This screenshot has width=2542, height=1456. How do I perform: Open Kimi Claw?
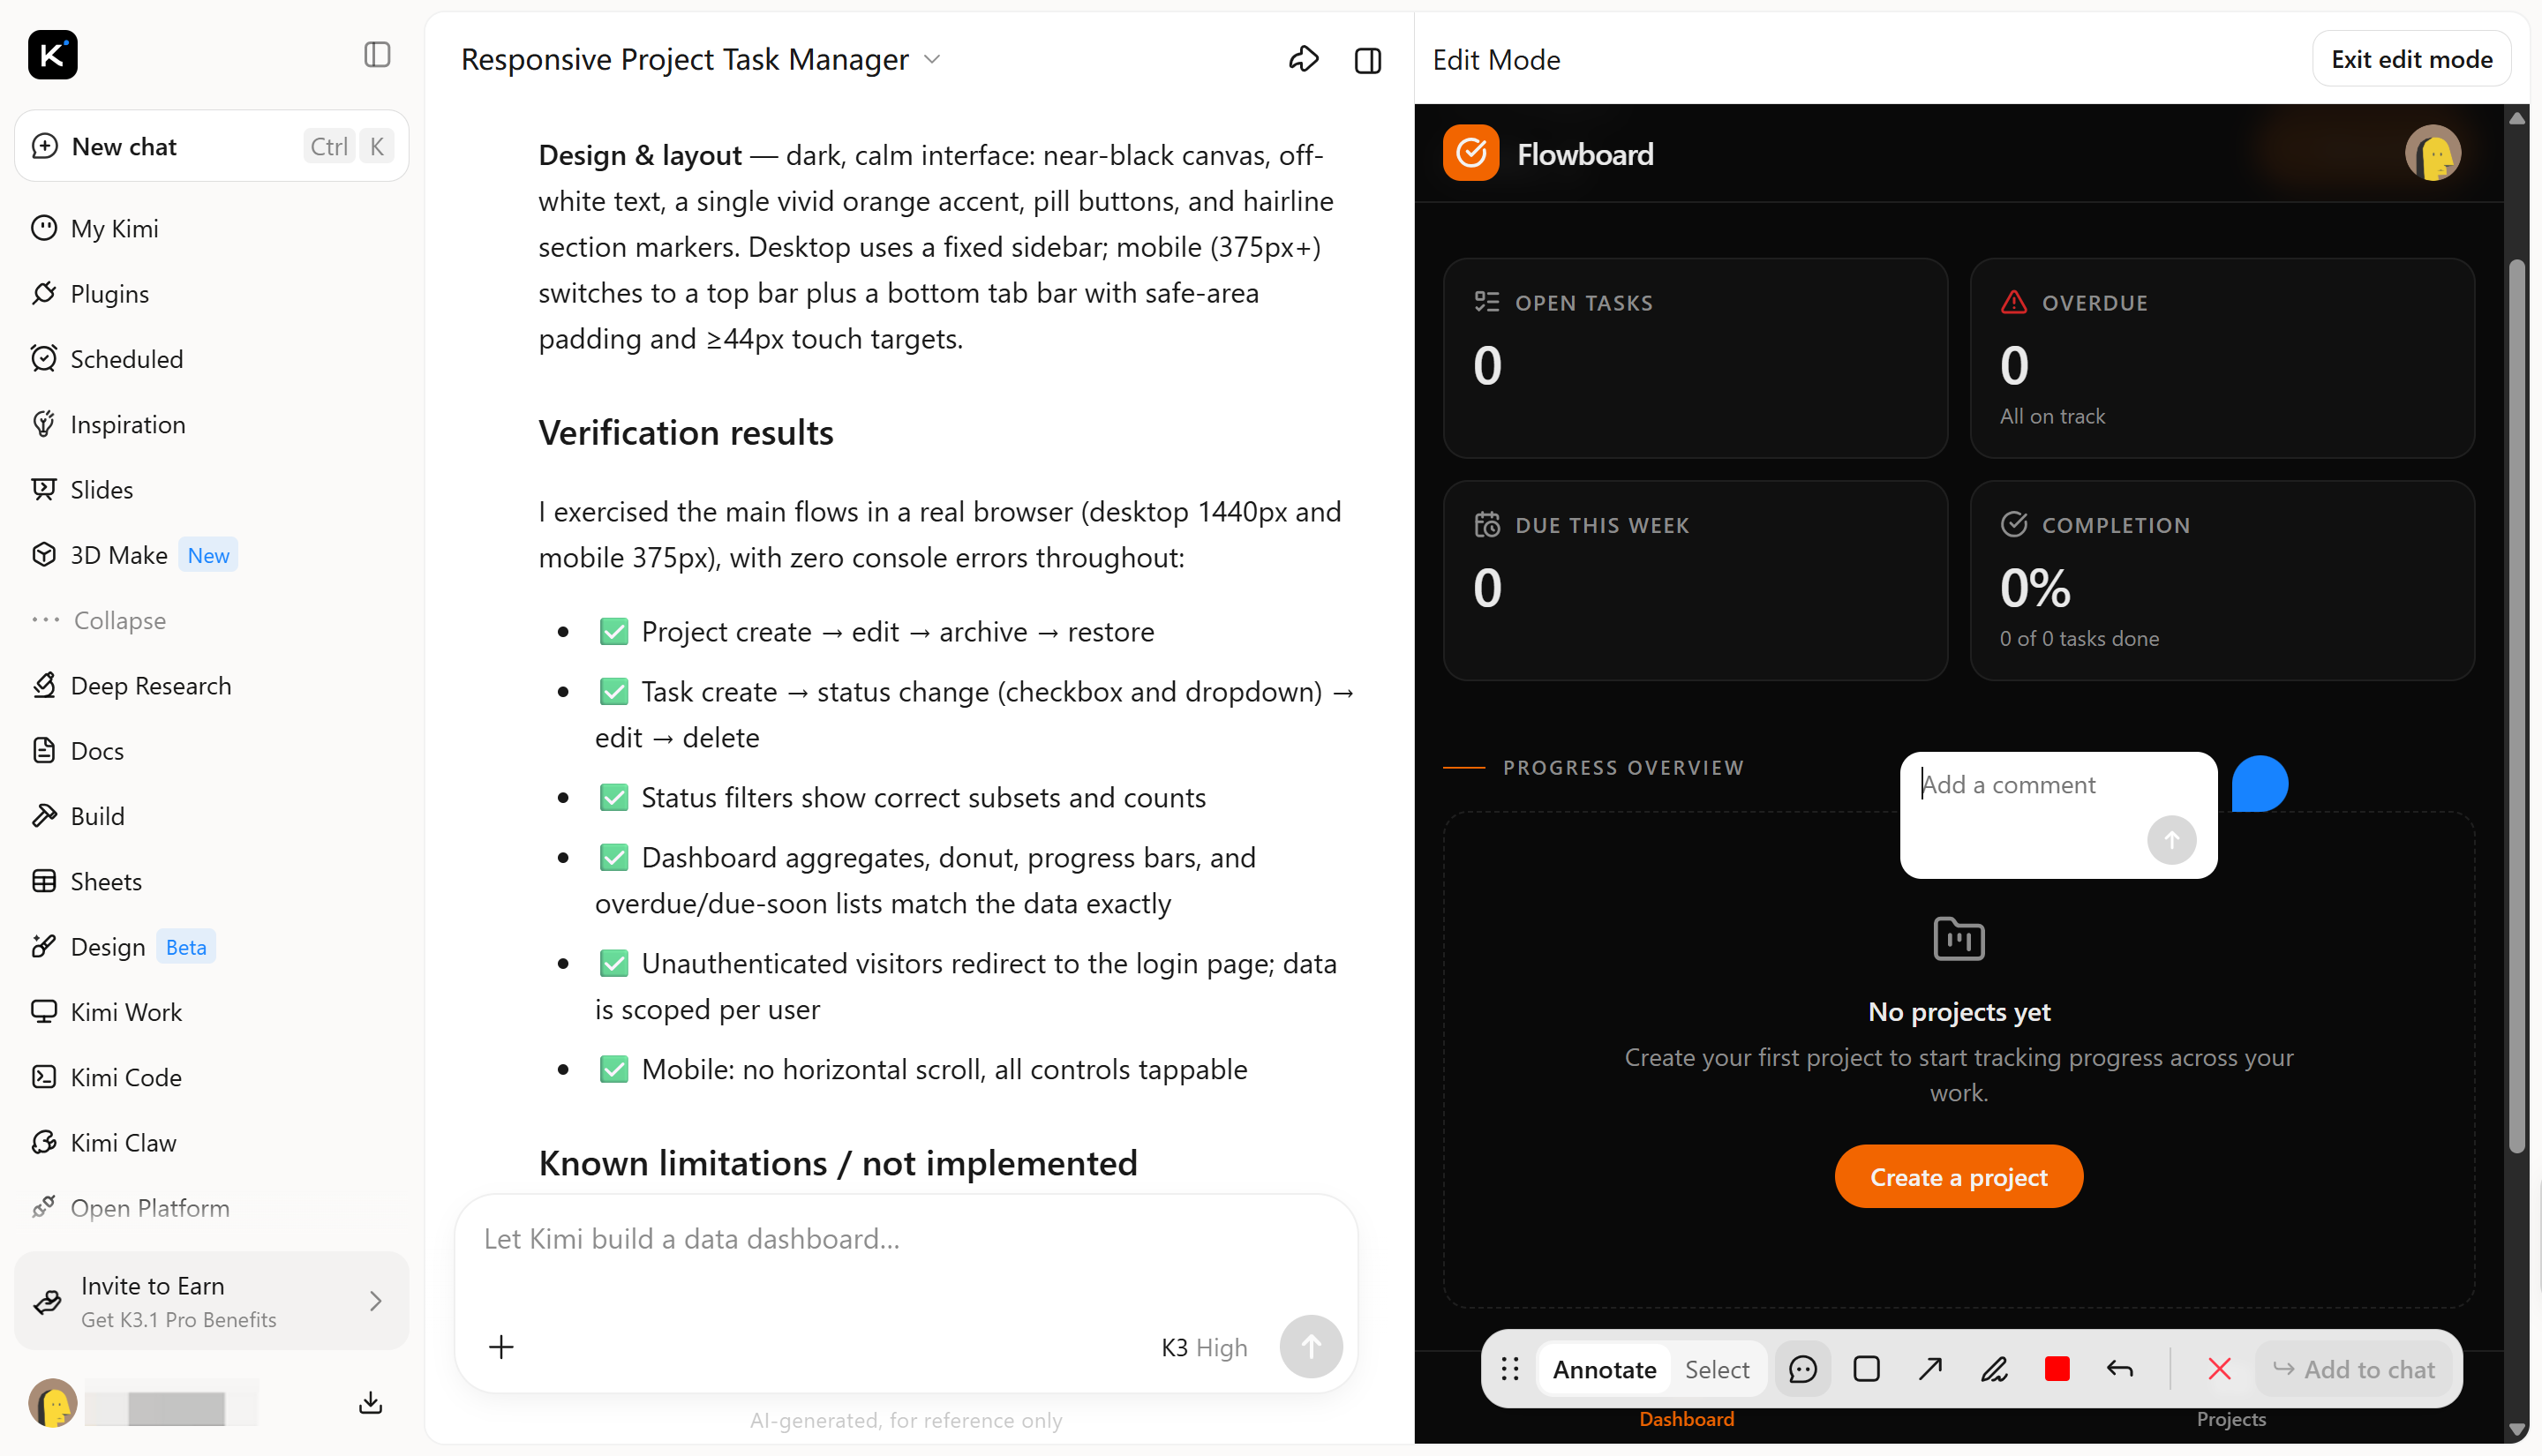coord(212,1143)
